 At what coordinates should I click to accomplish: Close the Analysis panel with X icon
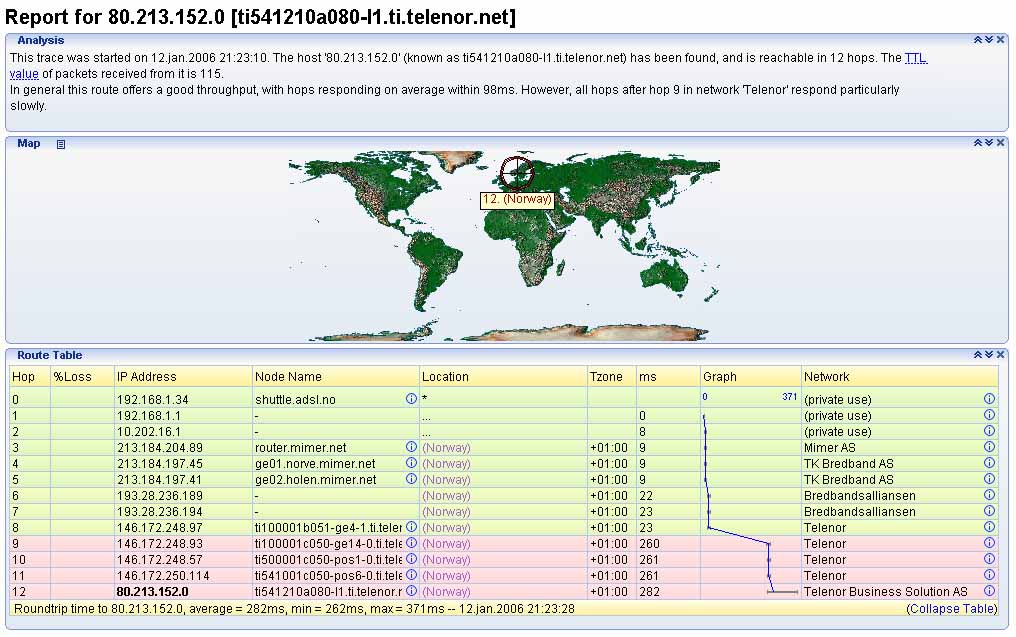pos(1000,40)
